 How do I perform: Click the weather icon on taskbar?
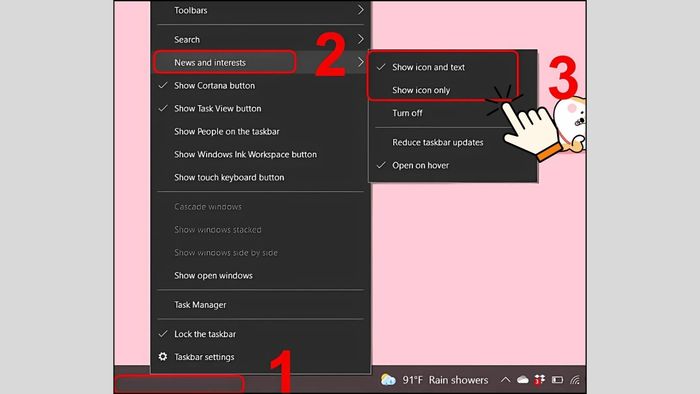(x=388, y=380)
